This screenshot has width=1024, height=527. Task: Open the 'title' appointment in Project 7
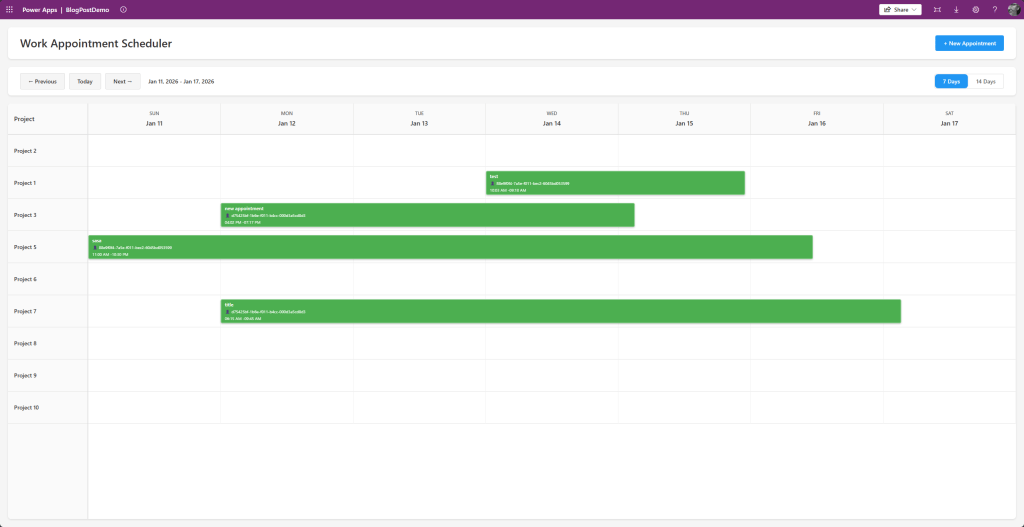(560, 311)
